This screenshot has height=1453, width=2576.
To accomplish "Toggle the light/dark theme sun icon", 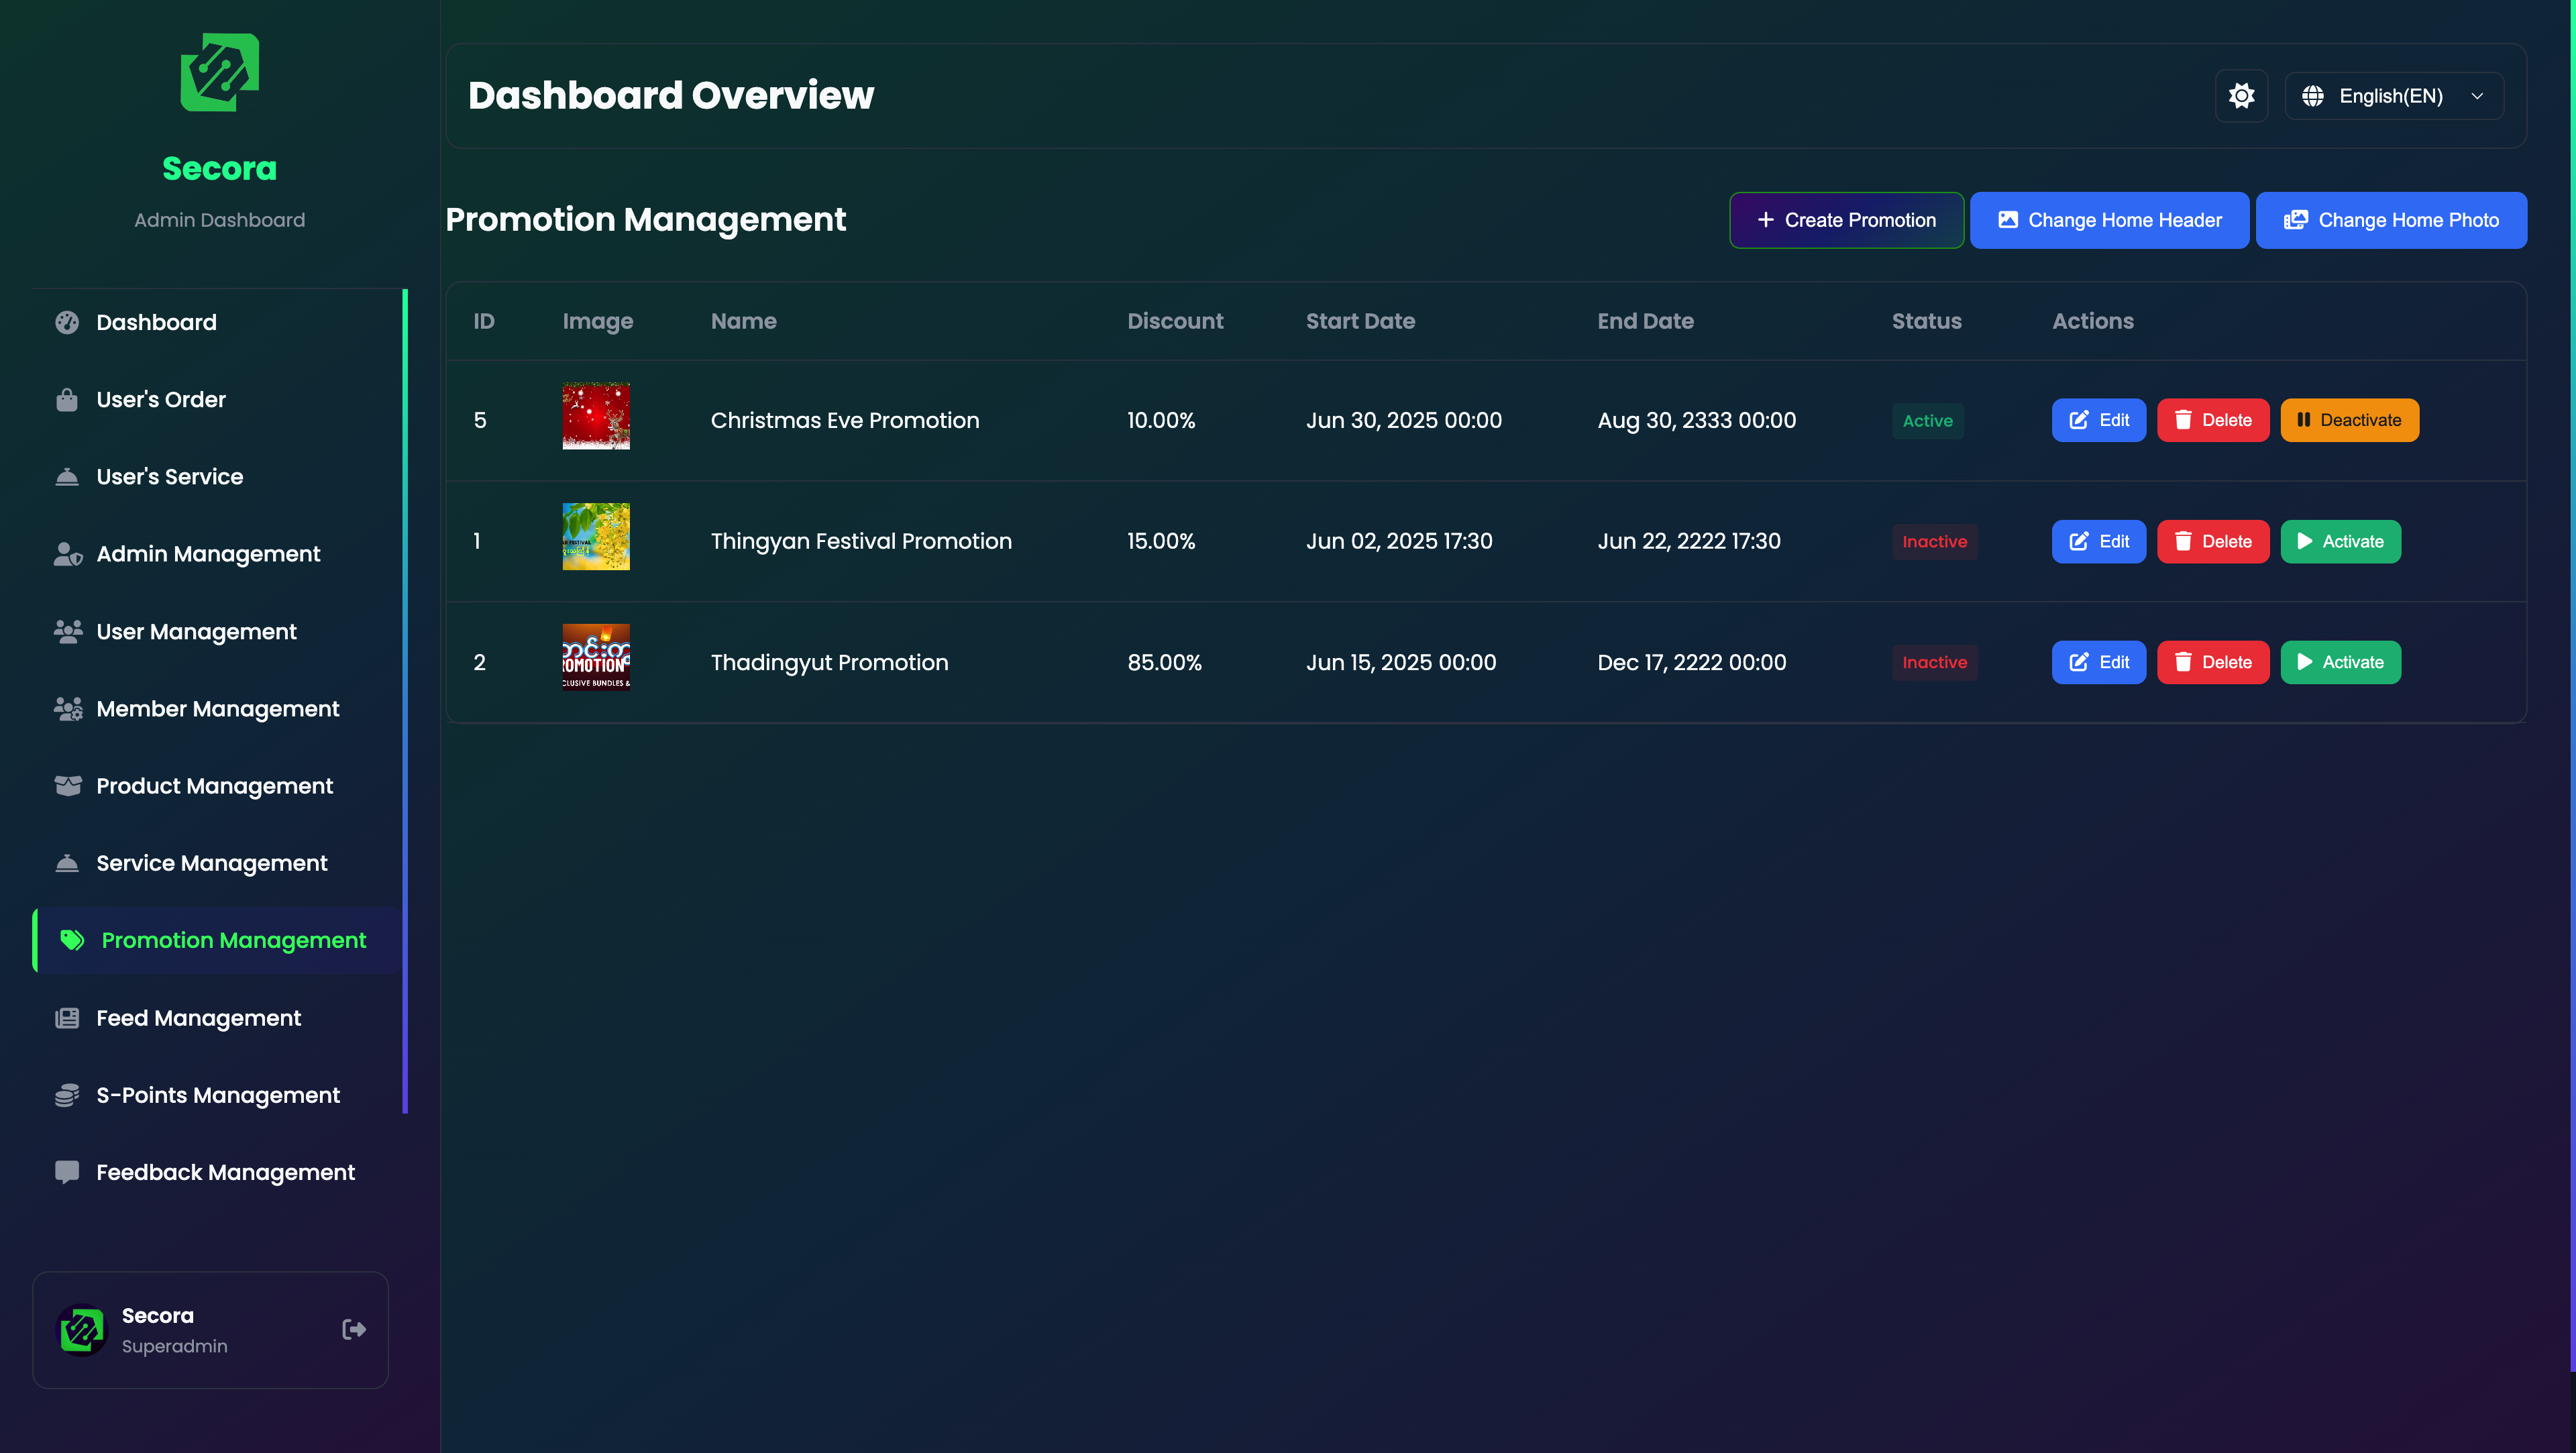I will click(x=2241, y=96).
